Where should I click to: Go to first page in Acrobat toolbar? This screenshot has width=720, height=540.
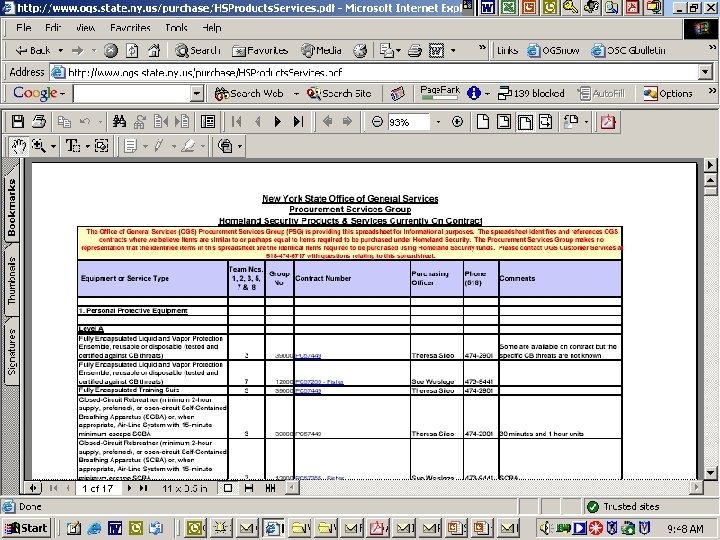click(x=237, y=122)
